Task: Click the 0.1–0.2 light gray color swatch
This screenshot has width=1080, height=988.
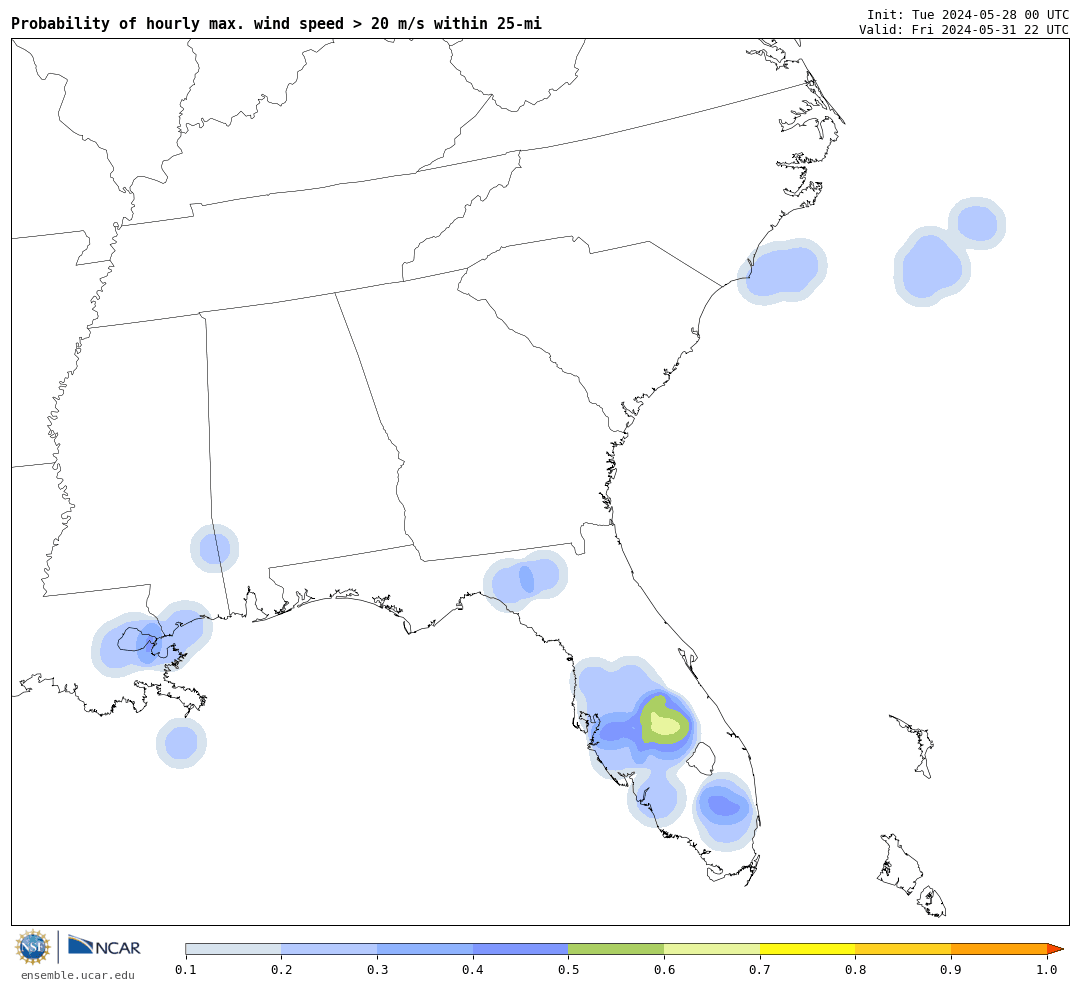Action: (x=233, y=949)
